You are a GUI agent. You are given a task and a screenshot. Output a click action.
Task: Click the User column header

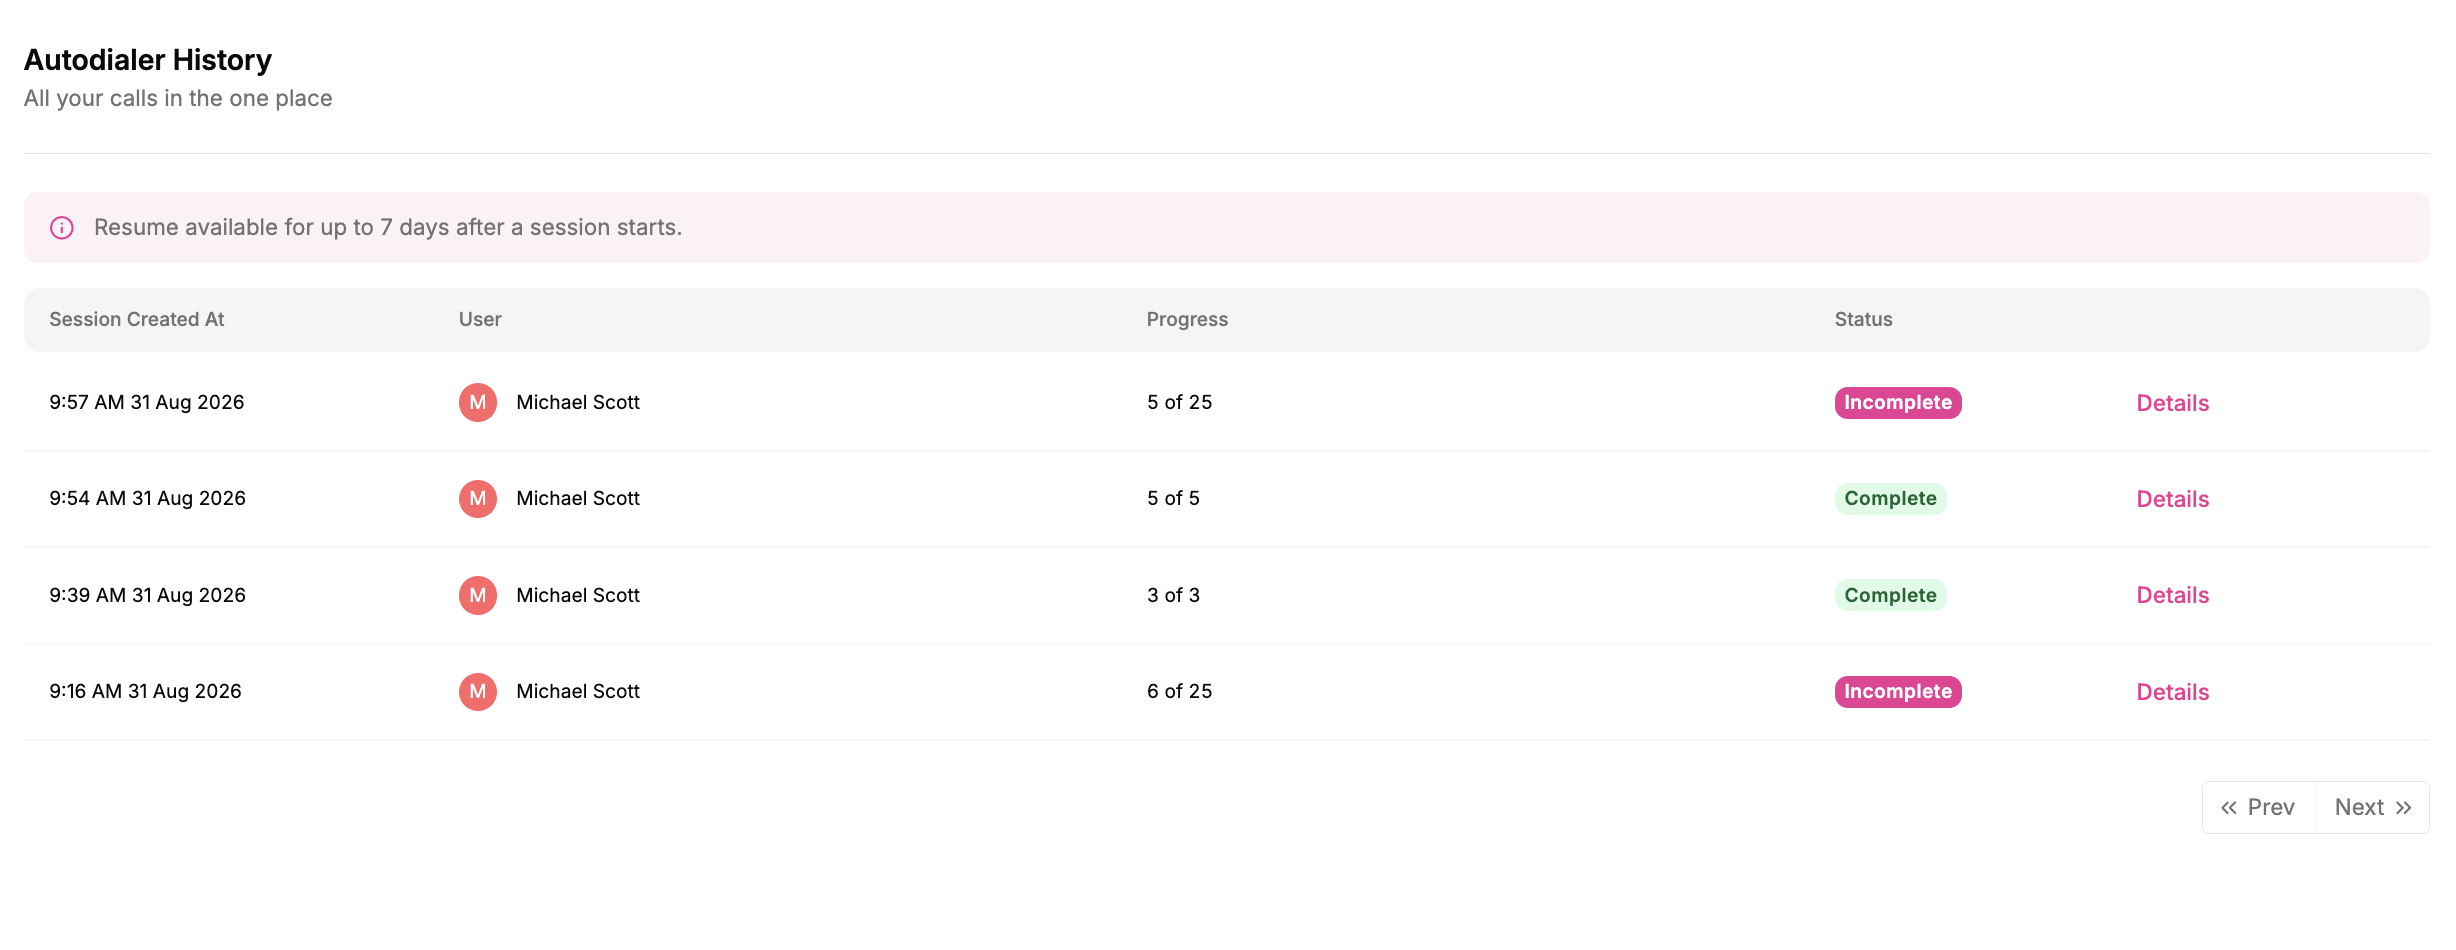tap(480, 320)
